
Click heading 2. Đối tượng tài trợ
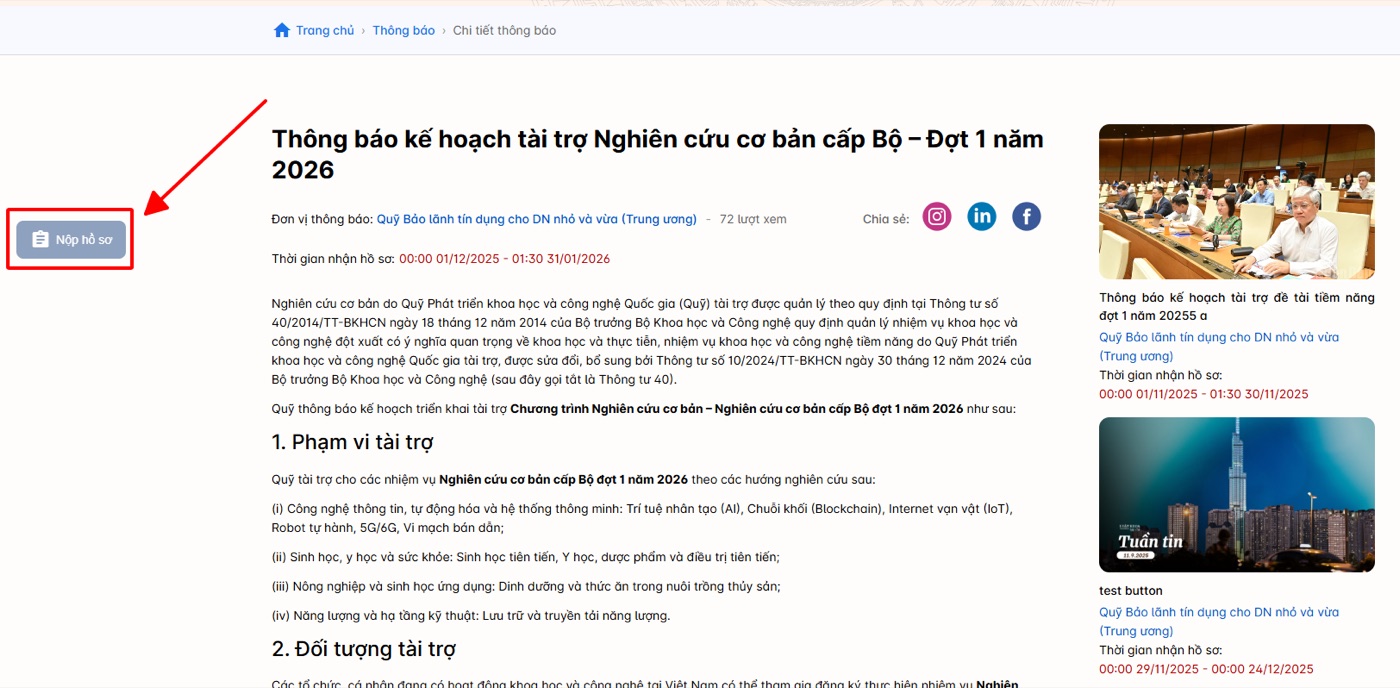tap(364, 649)
